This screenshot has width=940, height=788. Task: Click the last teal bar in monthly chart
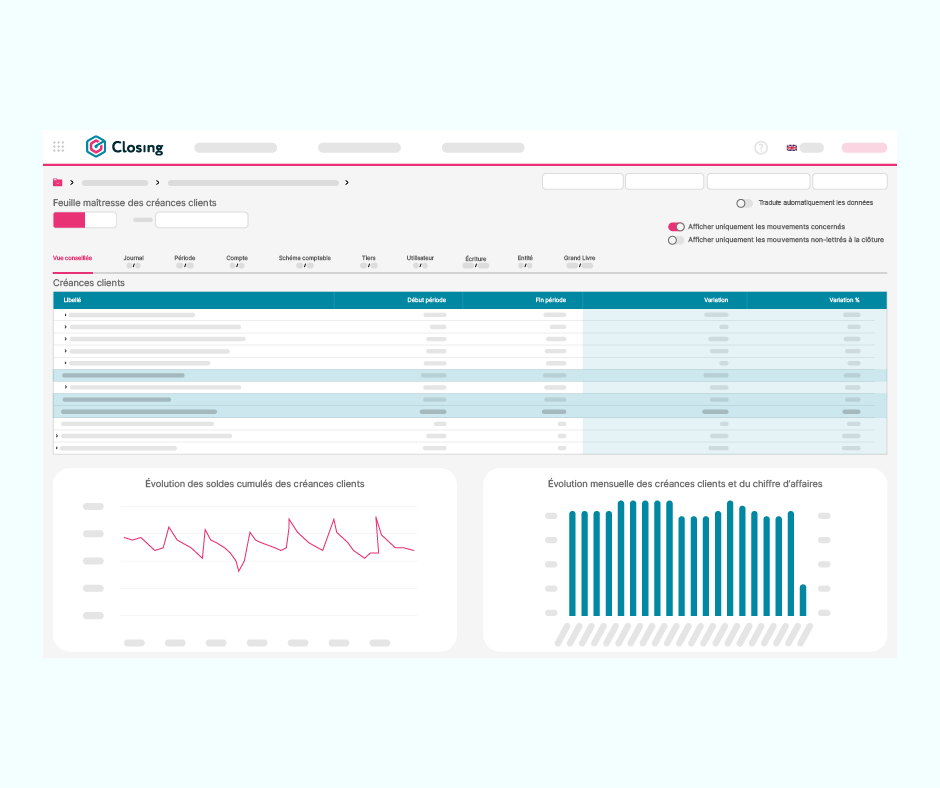tap(803, 600)
